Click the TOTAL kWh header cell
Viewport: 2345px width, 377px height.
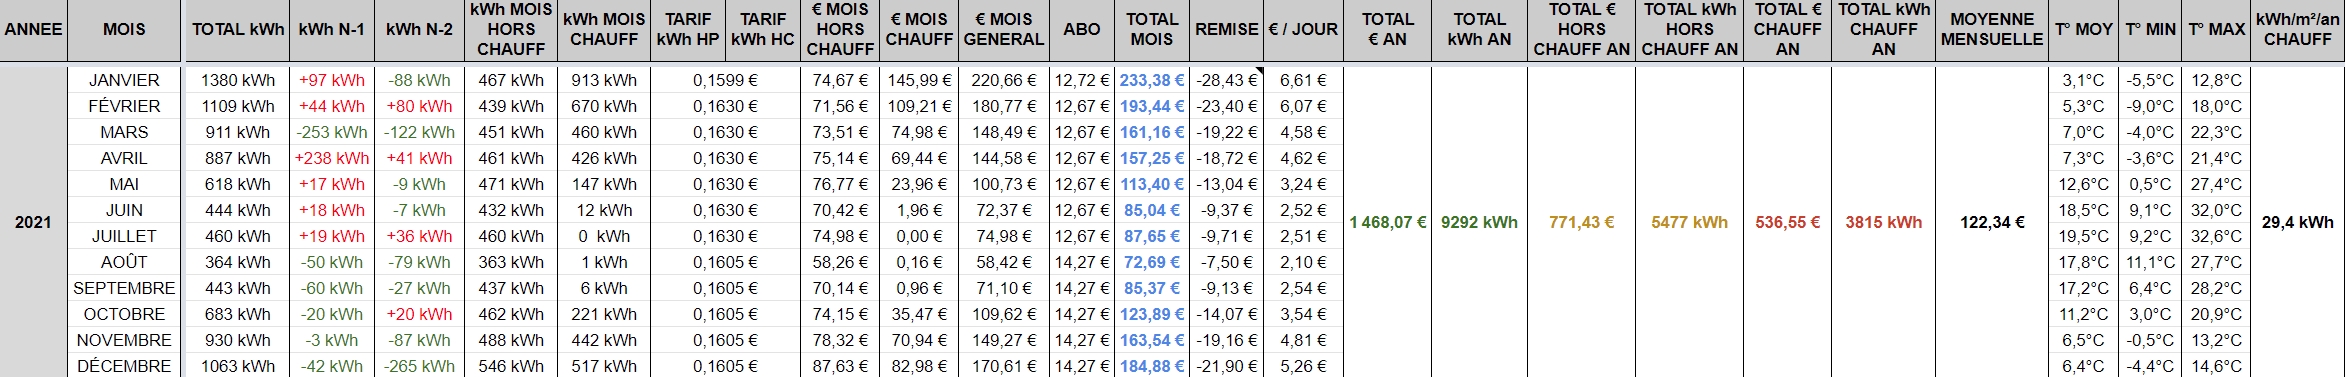click(238, 30)
